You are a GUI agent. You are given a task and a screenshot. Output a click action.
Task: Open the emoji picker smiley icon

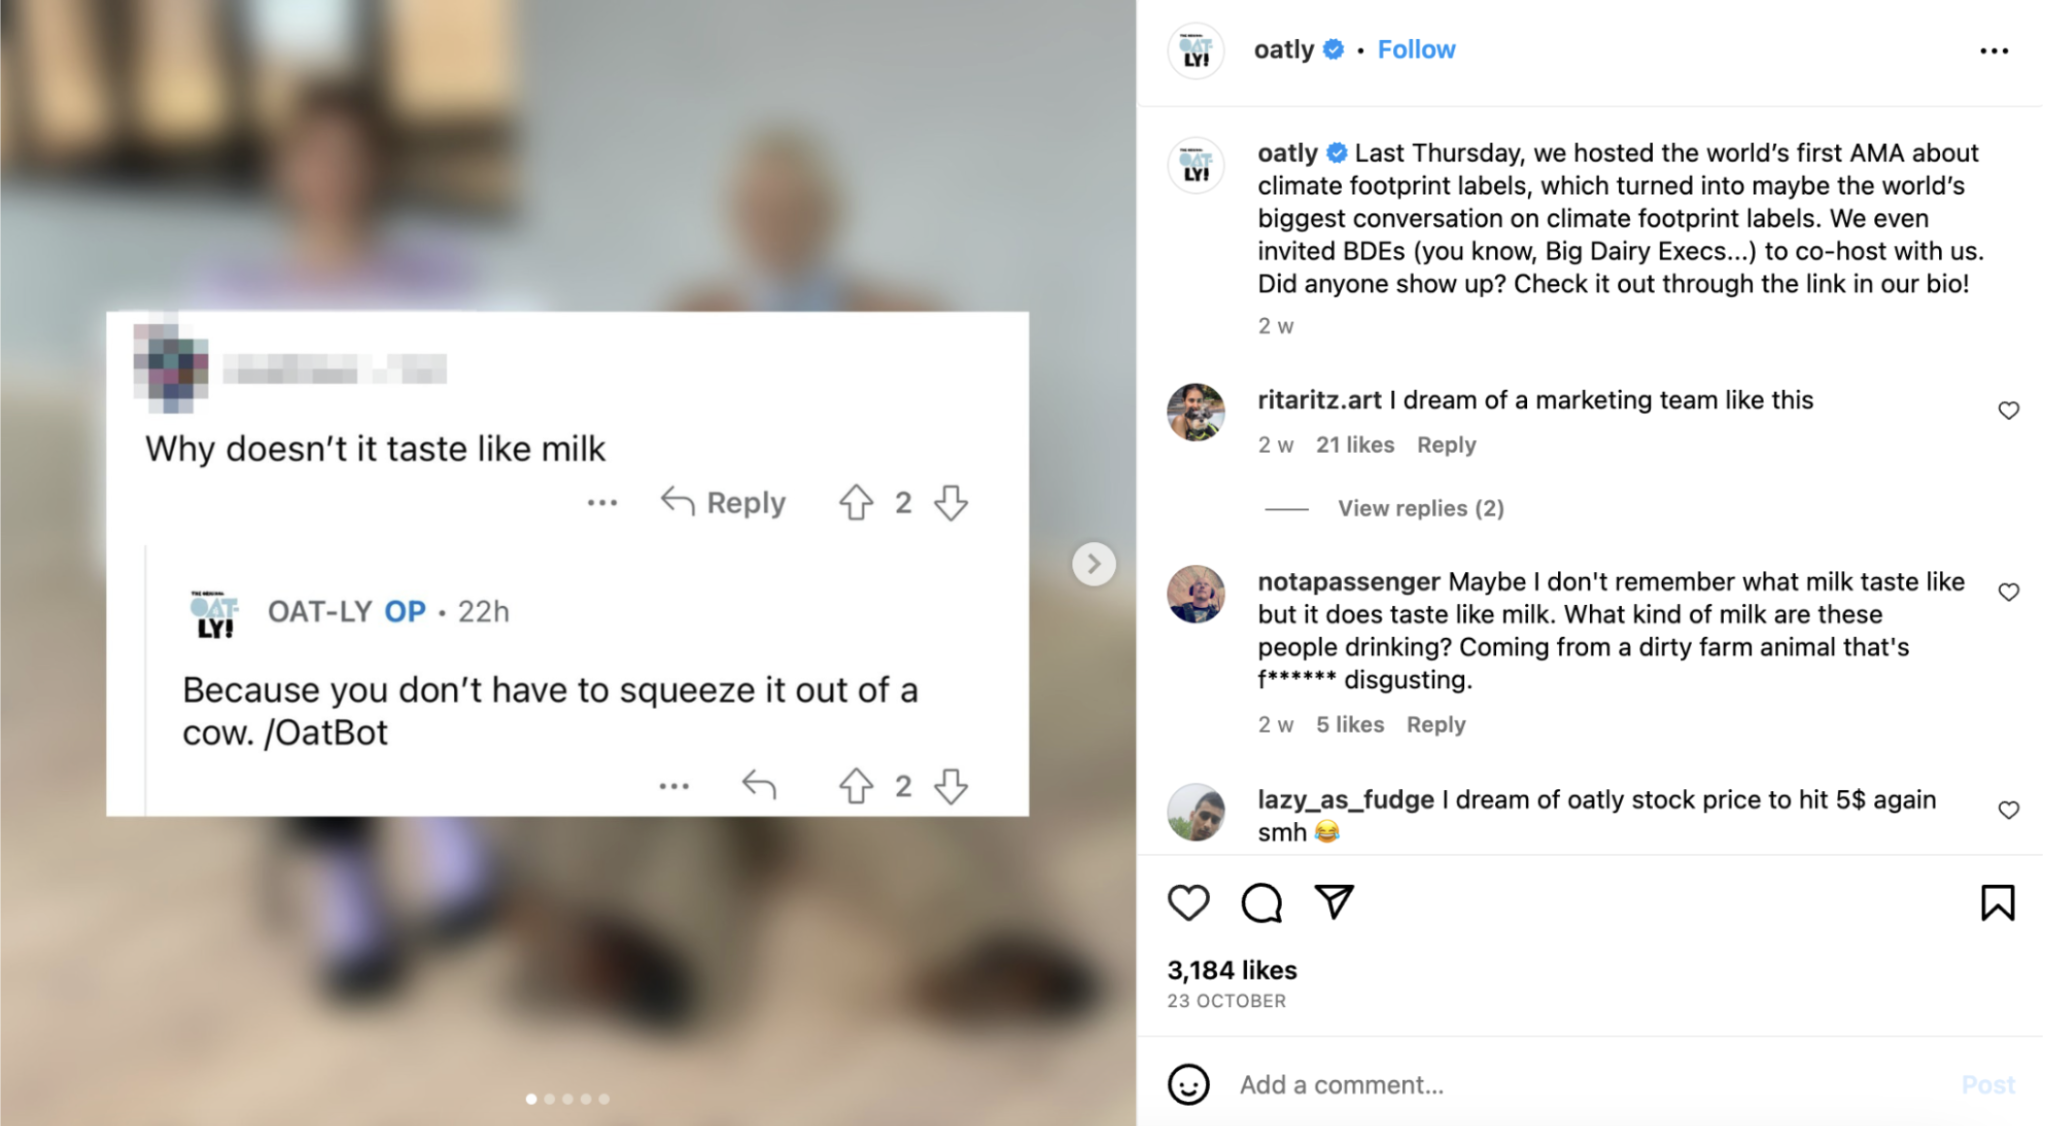click(x=1189, y=1084)
